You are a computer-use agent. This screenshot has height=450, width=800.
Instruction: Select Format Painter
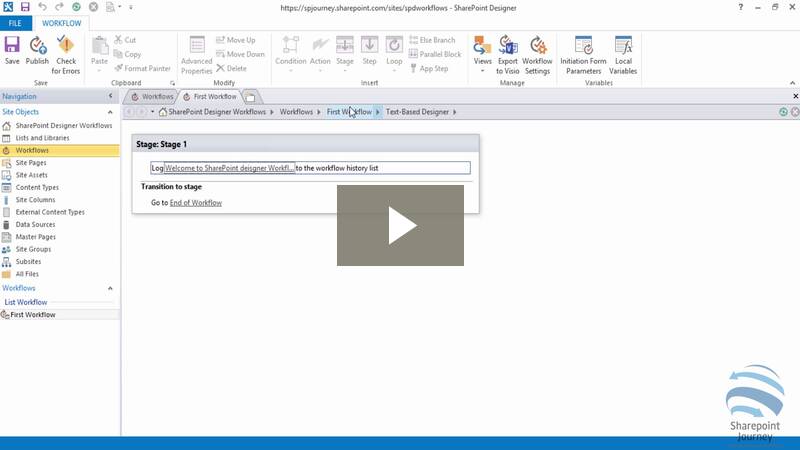click(142, 68)
